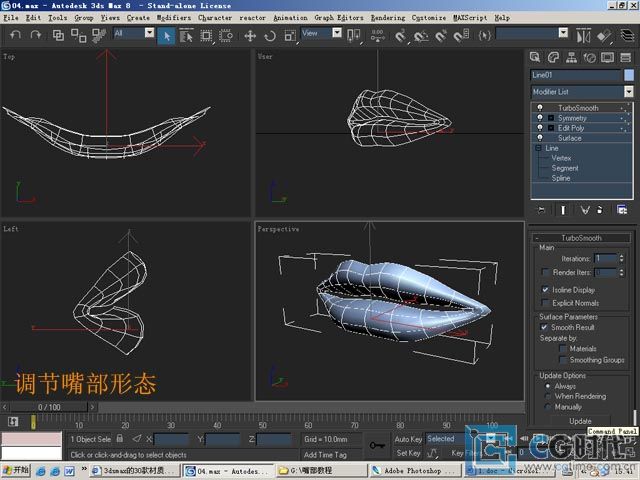The image size is (640, 480).
Task: Uncheck Isoline Display checkbox
Action: pos(545,289)
